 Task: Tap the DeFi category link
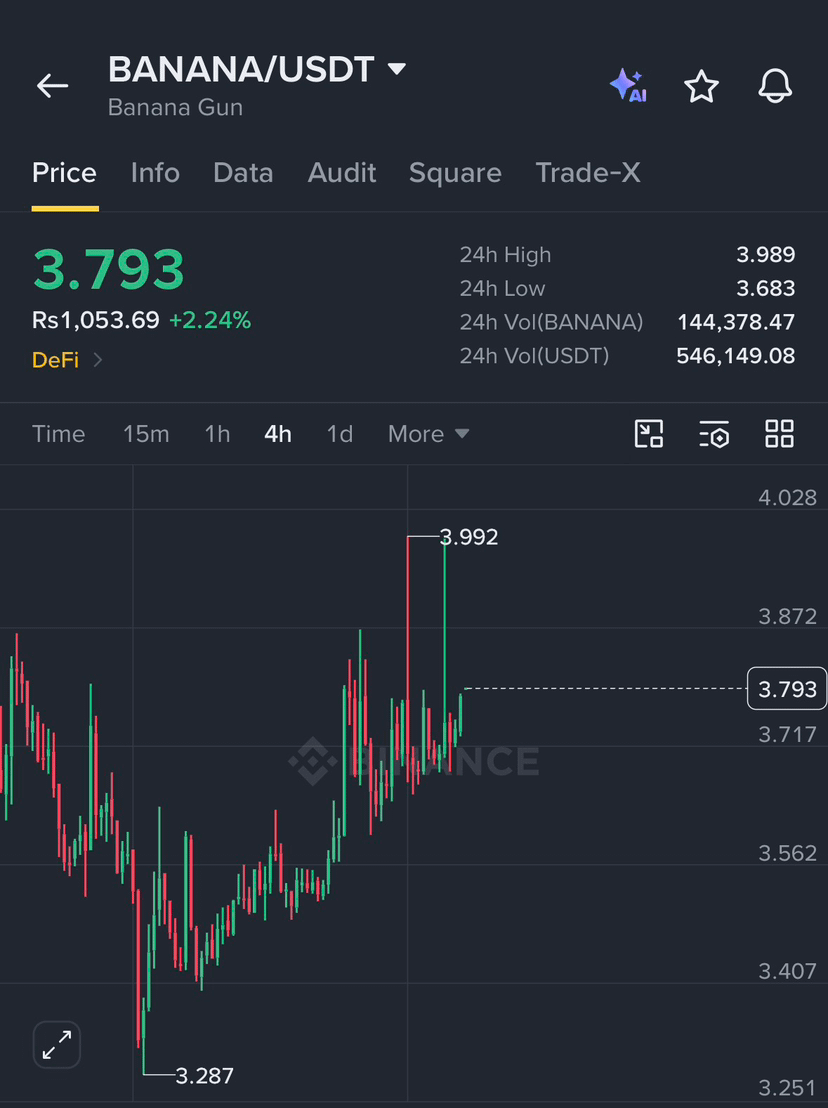click(55, 360)
